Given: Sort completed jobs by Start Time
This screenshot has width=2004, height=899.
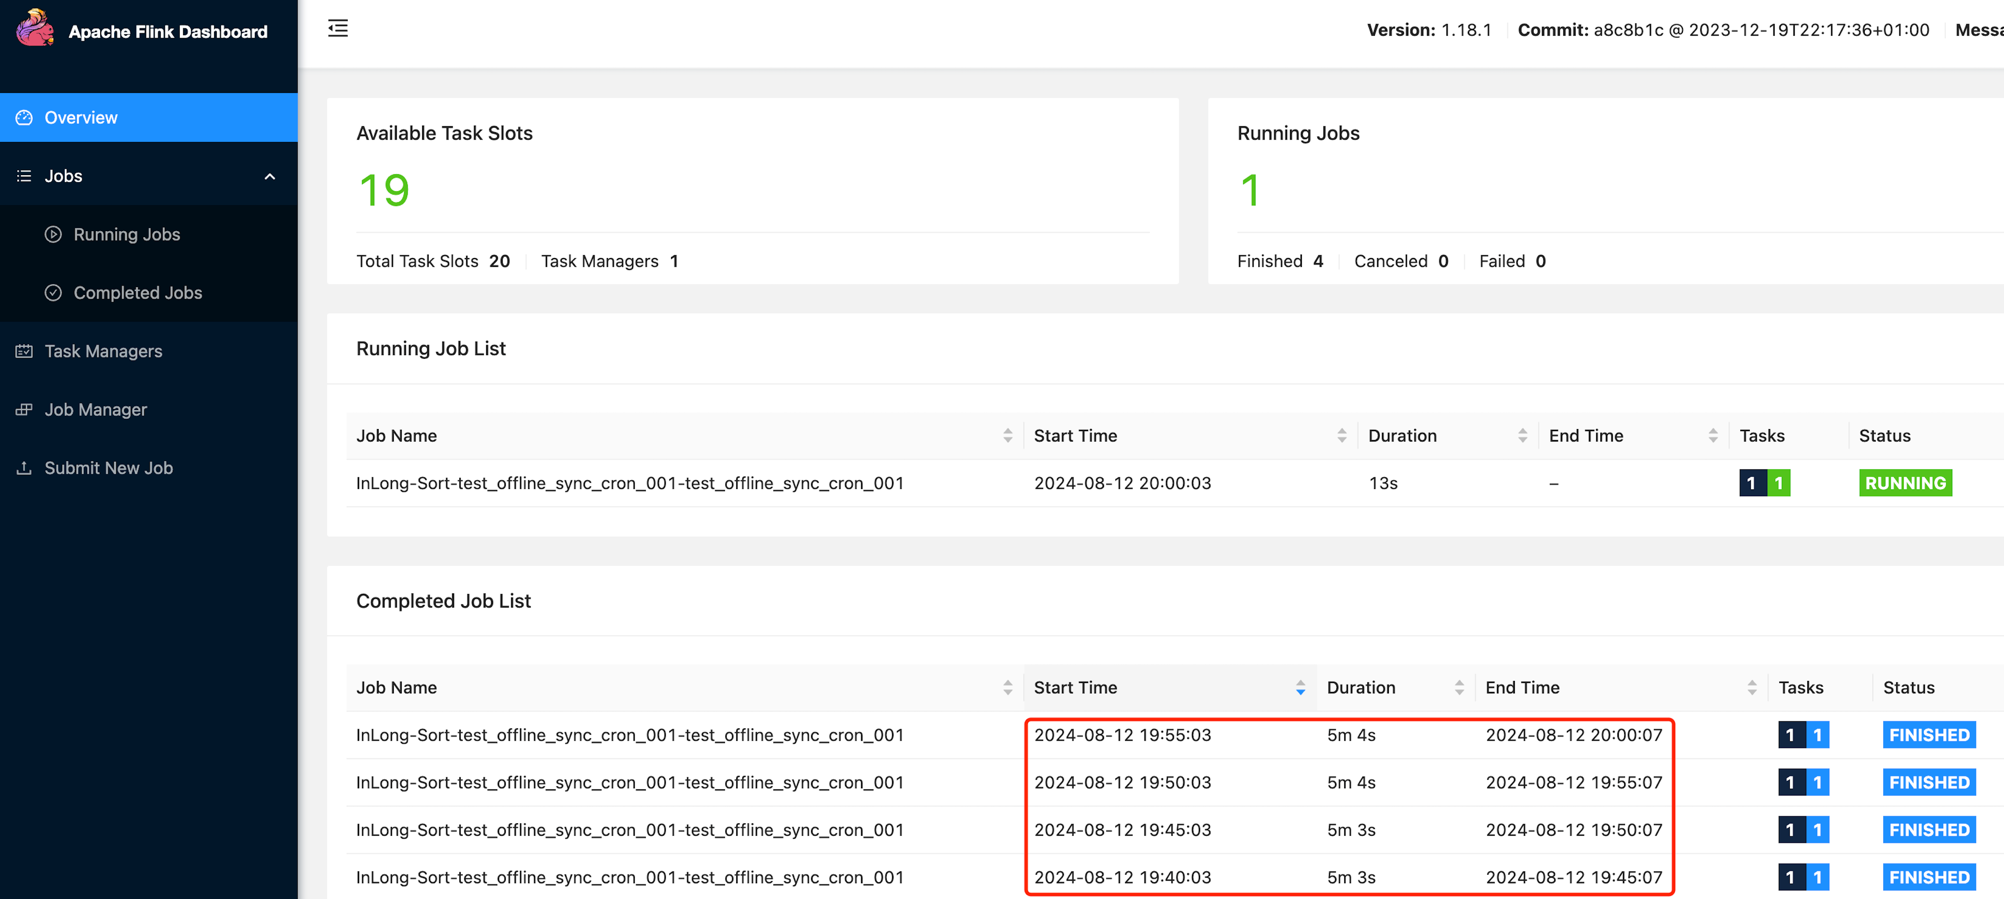Looking at the screenshot, I should click(x=1300, y=688).
